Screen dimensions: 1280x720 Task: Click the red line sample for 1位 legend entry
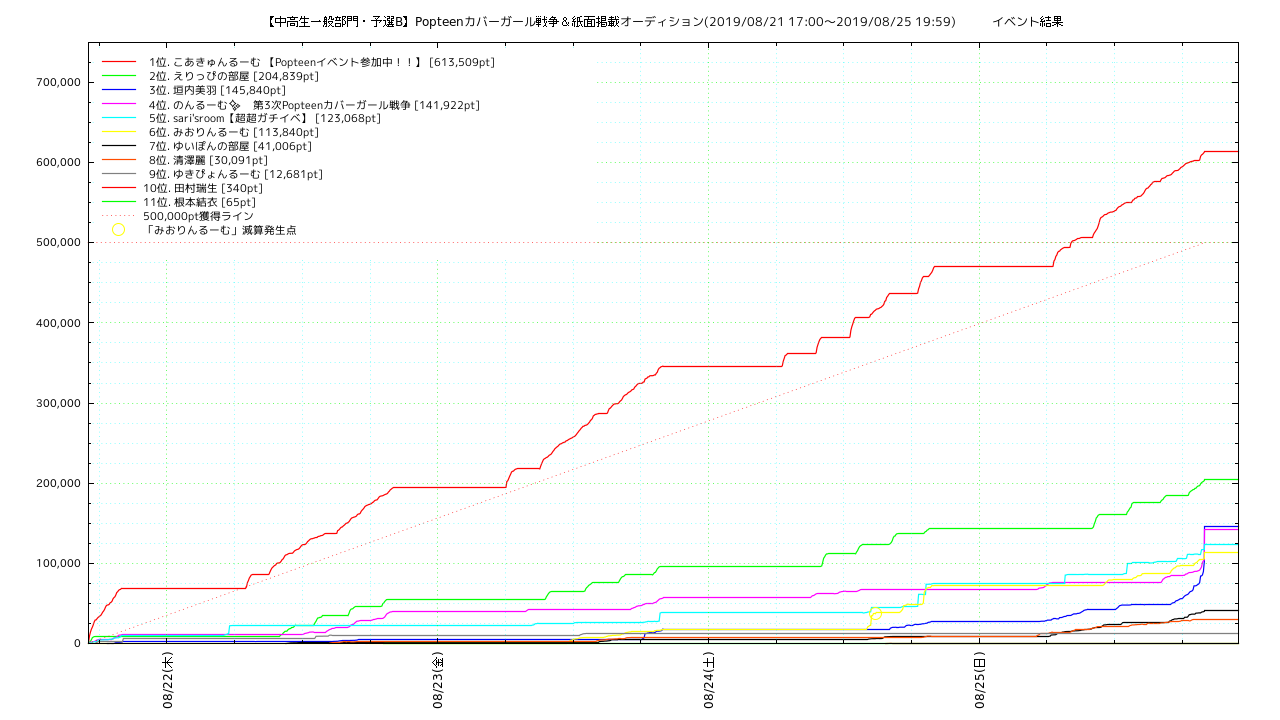118,62
